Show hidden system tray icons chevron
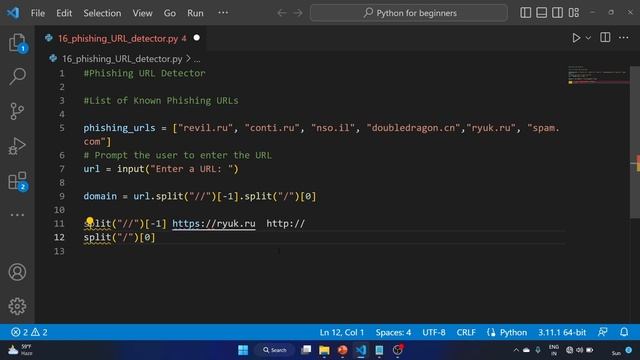Screen dimensions: 640x360 pyautogui.click(x=516, y=350)
